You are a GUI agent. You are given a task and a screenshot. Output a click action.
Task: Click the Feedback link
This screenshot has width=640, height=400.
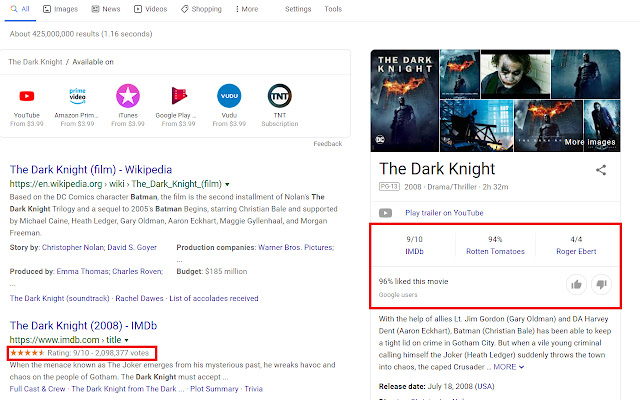(327, 144)
